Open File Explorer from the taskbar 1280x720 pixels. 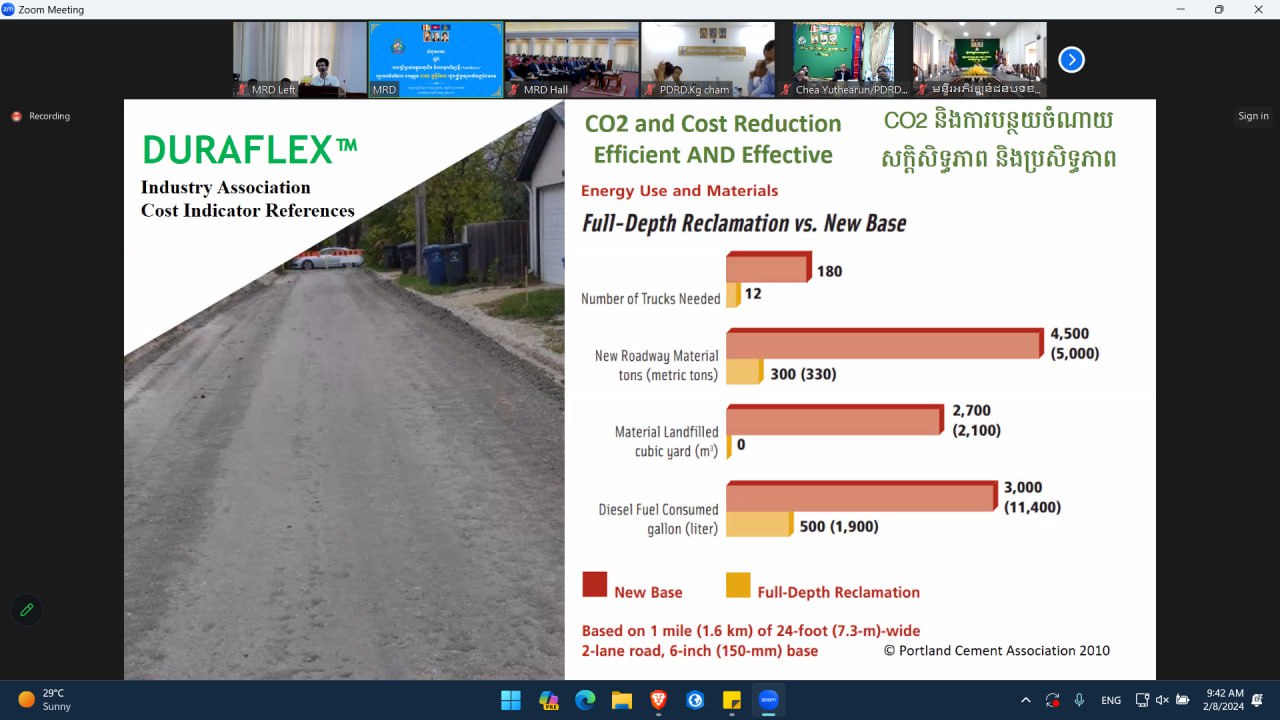tap(622, 700)
